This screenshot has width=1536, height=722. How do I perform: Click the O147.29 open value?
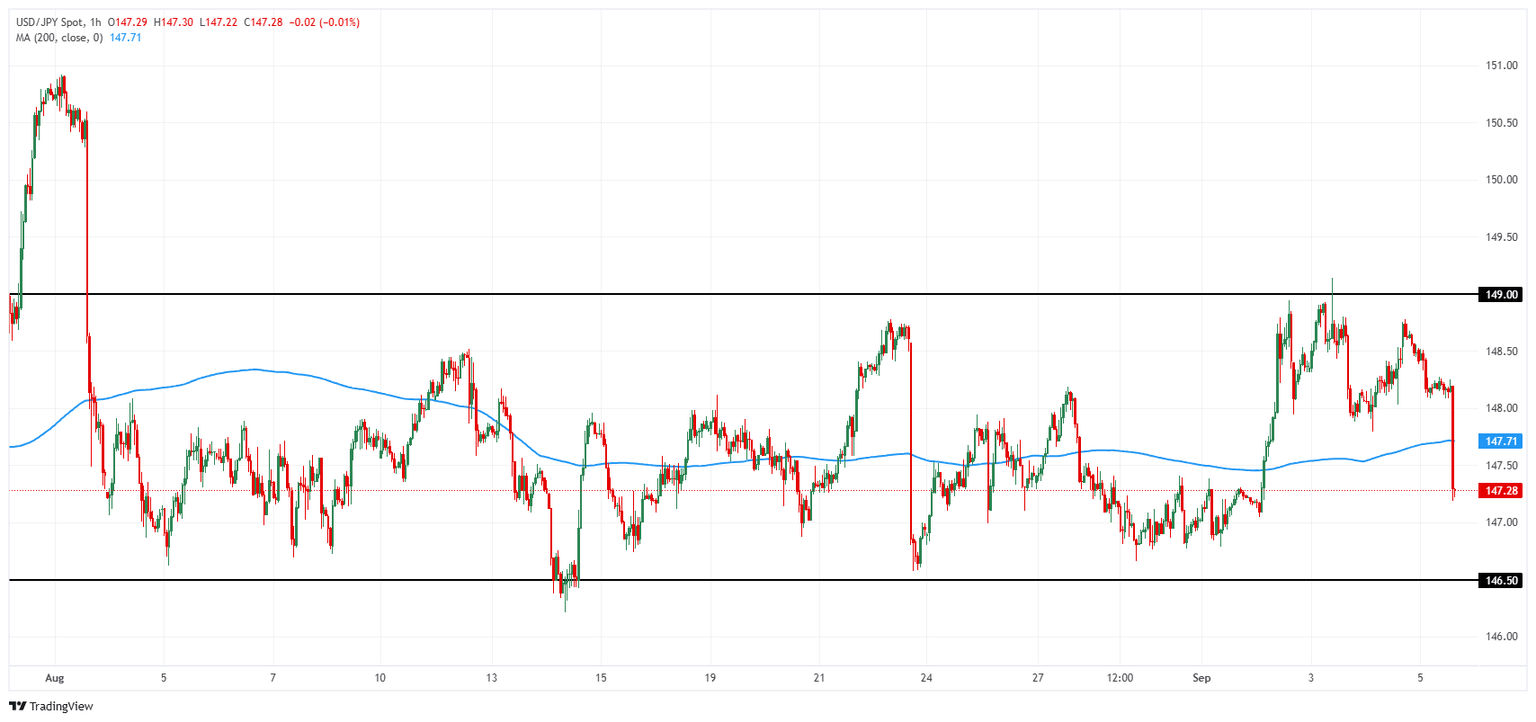click(128, 21)
